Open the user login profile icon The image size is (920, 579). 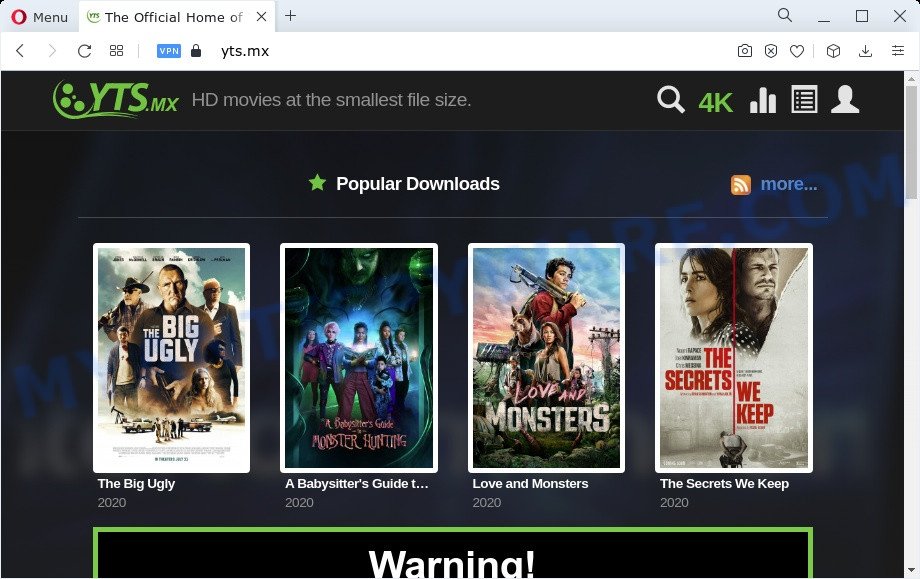tap(845, 99)
